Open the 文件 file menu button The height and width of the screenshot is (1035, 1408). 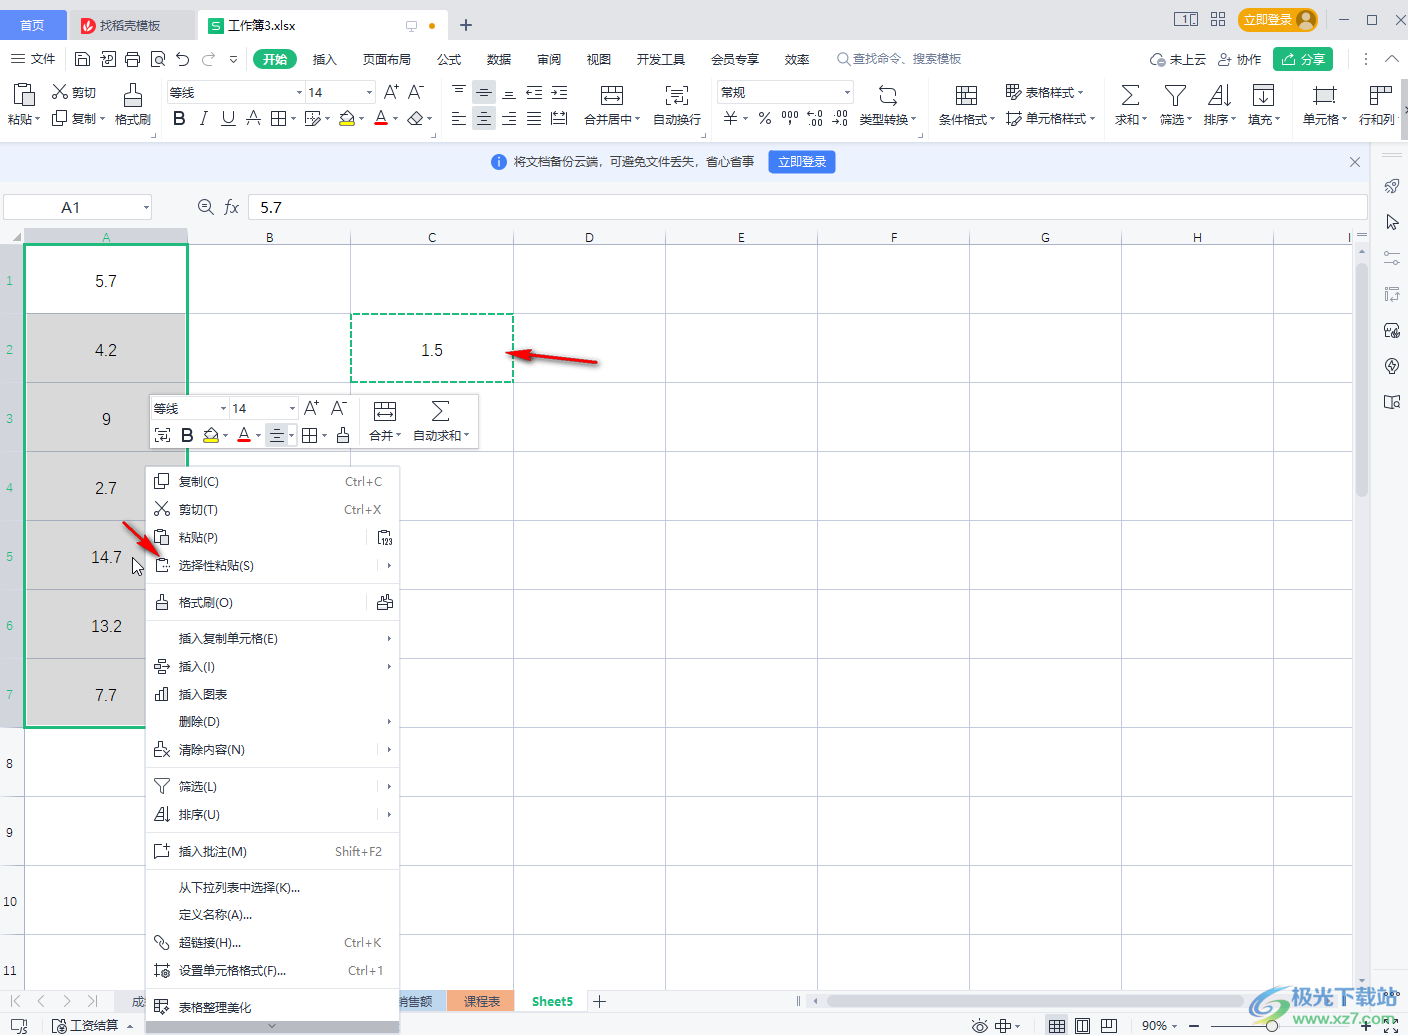coord(33,59)
